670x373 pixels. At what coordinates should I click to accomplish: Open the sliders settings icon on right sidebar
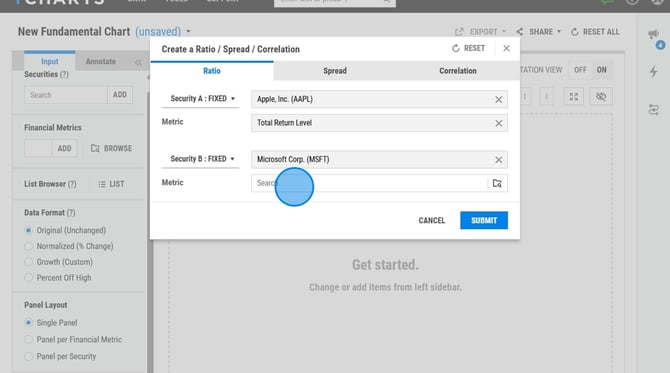[653, 110]
